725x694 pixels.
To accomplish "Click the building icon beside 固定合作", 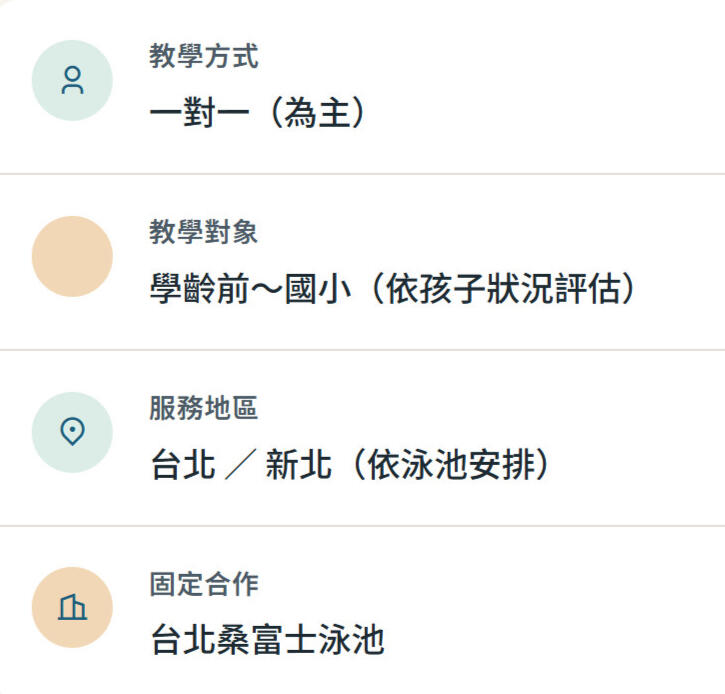I will pyautogui.click(x=72, y=607).
